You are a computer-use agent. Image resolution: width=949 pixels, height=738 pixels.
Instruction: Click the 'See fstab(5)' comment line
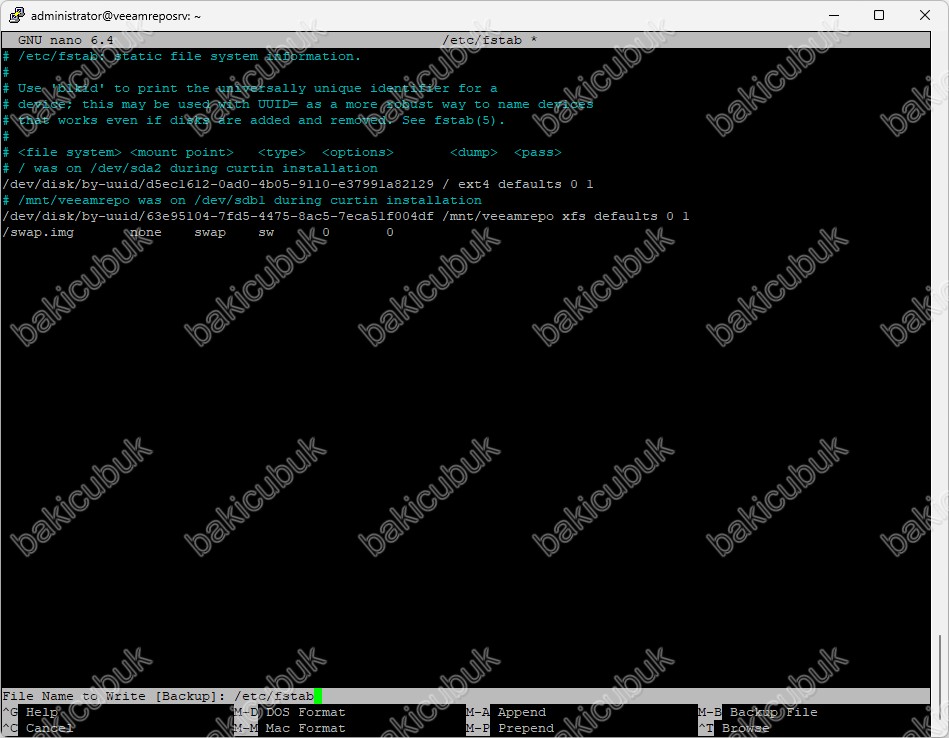click(x=254, y=120)
